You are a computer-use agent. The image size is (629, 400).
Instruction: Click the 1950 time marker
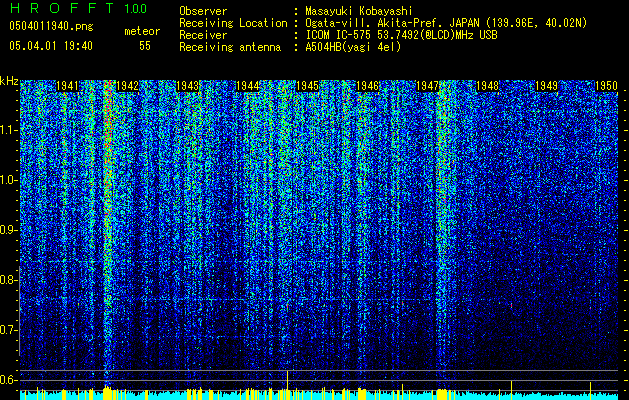pyautogui.click(x=606, y=86)
